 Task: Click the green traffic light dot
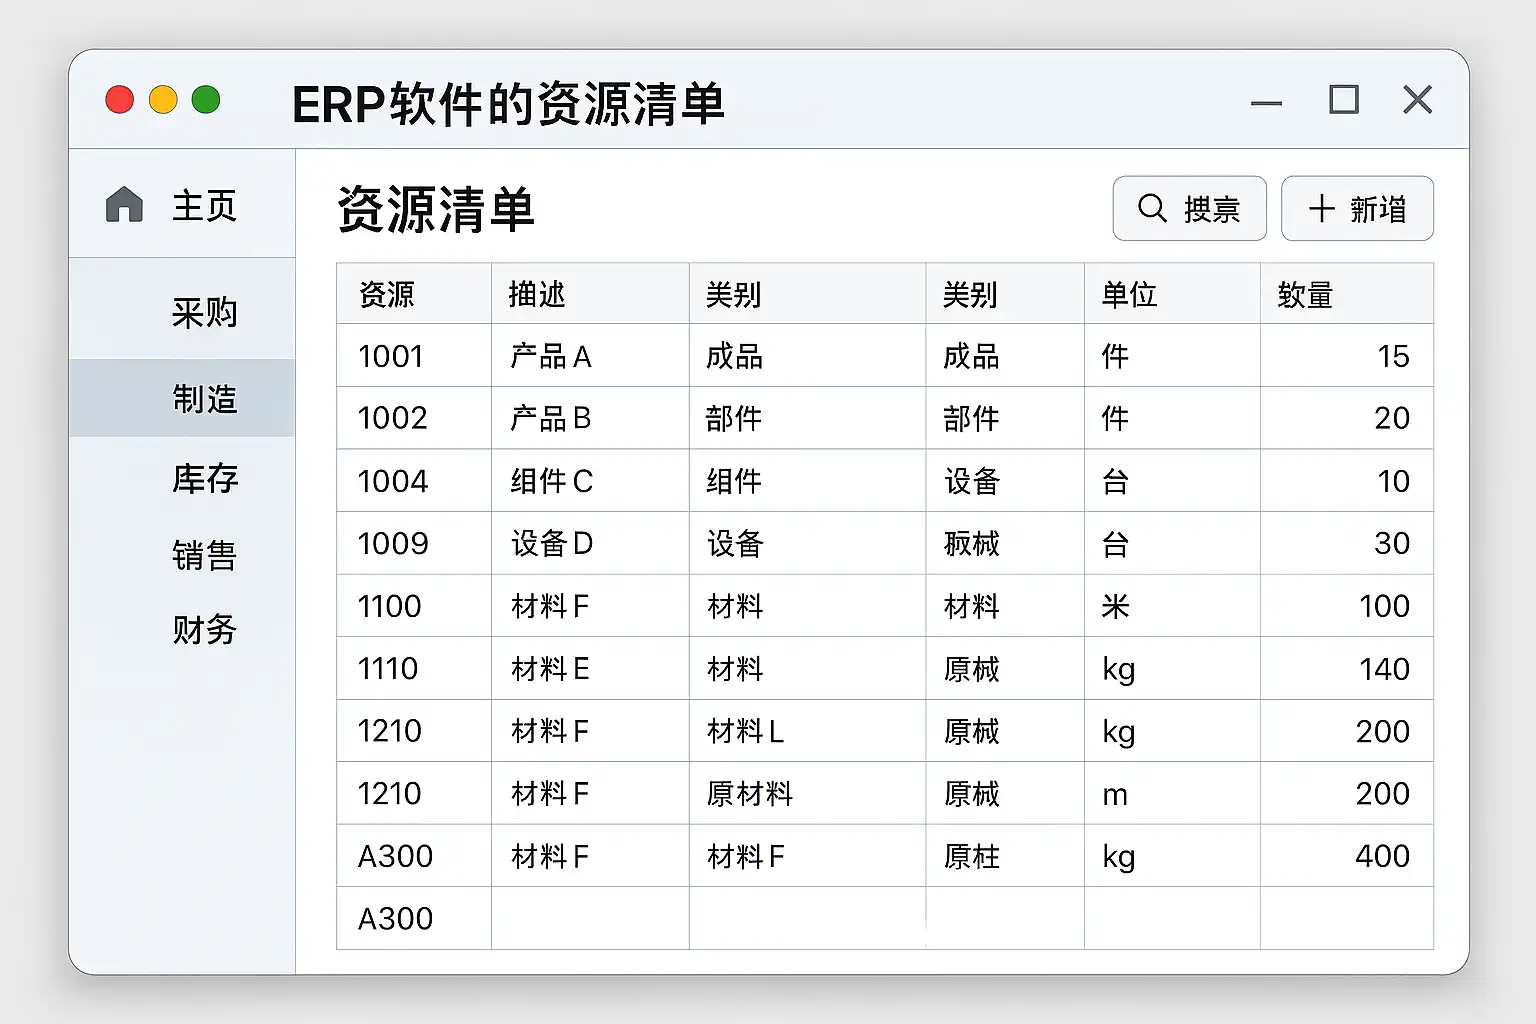[x=206, y=100]
